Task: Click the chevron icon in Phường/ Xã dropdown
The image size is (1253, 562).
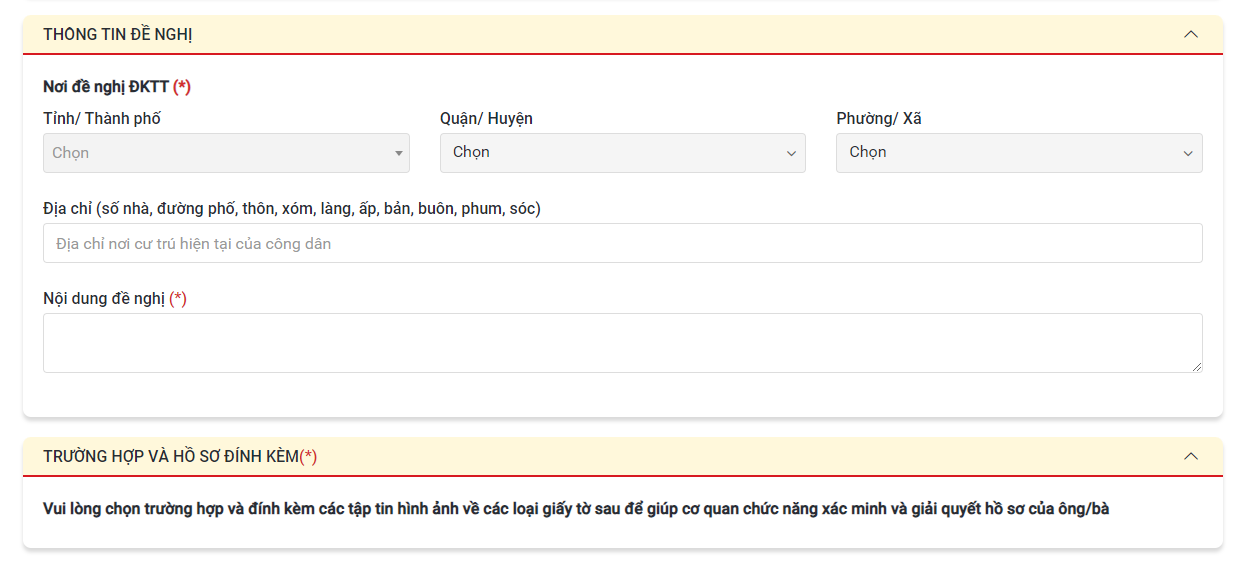Action: (x=1188, y=154)
